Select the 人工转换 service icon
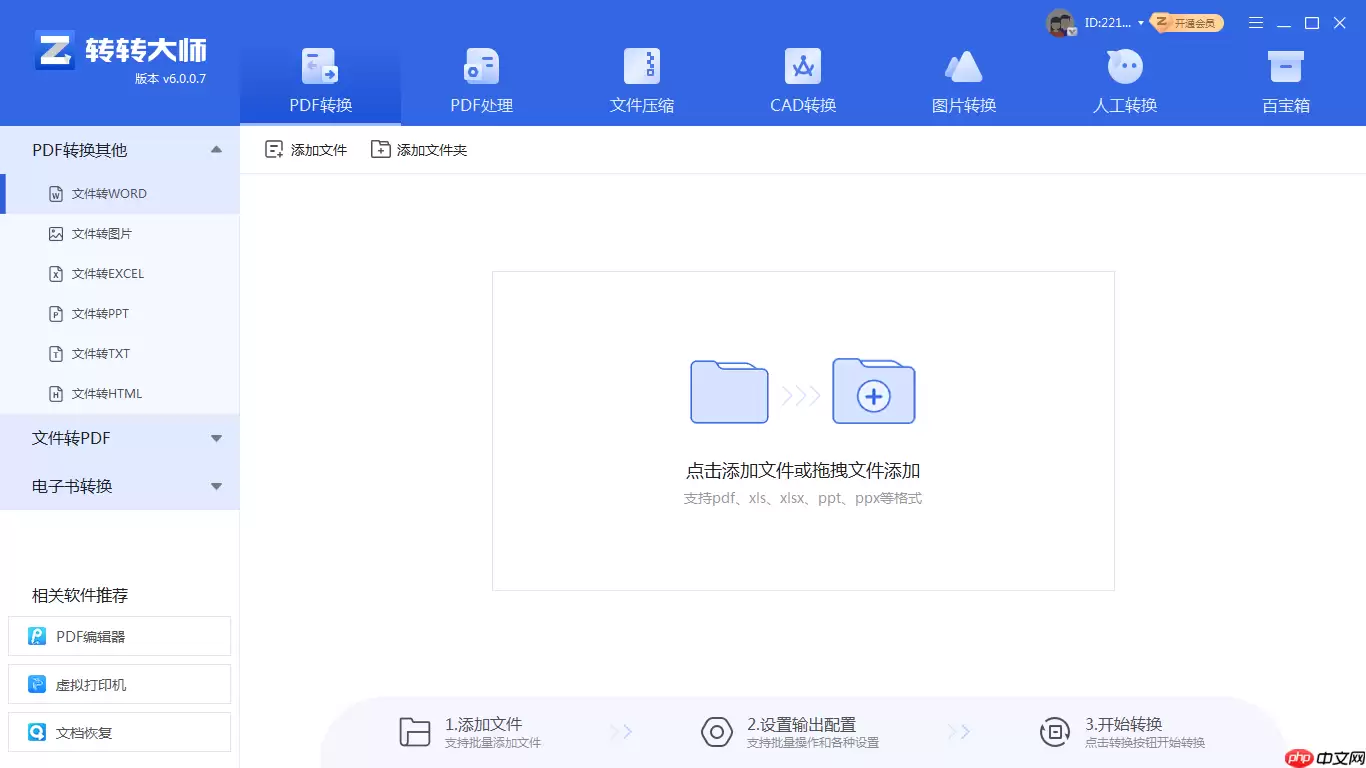 tap(1124, 75)
